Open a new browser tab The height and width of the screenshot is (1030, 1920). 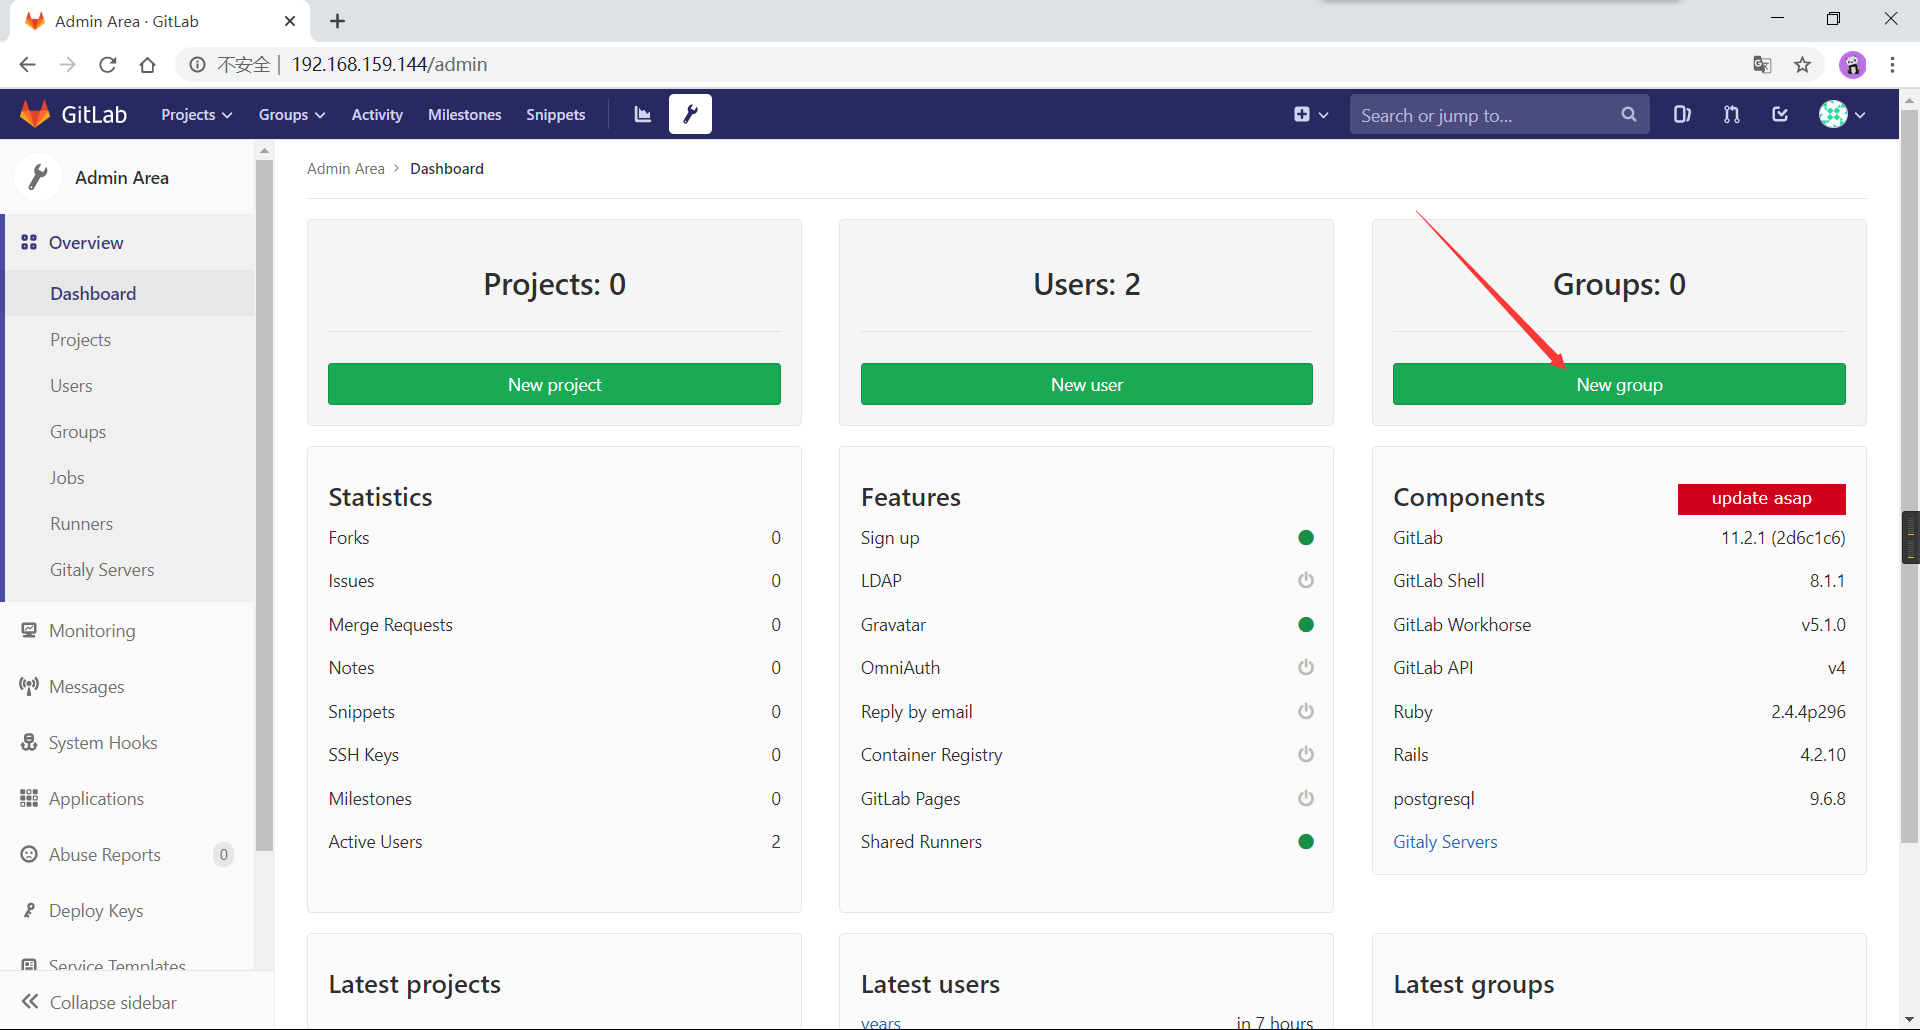tap(337, 21)
